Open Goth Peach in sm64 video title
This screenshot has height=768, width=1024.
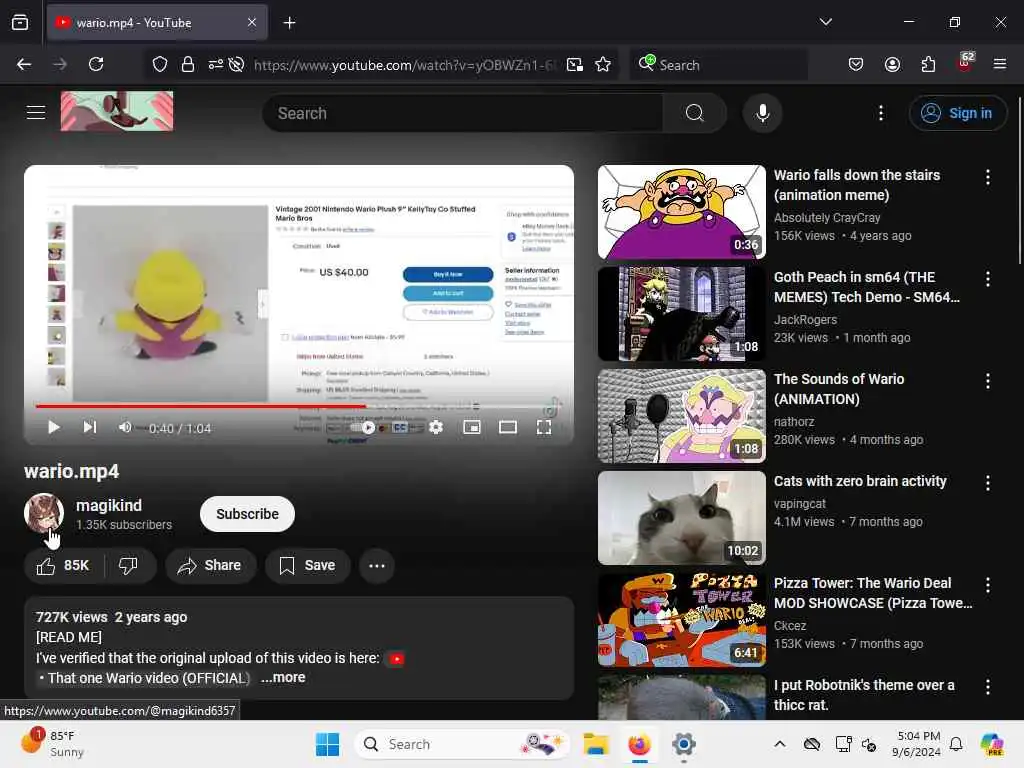(x=867, y=287)
